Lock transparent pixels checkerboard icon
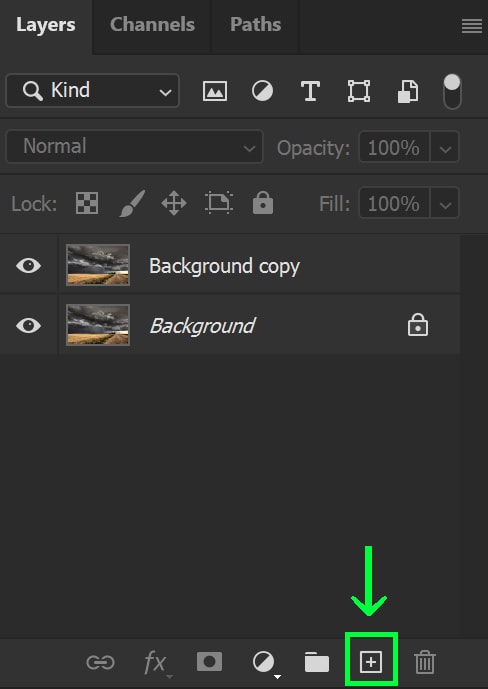Screen dimensions: 488x689 (87, 203)
